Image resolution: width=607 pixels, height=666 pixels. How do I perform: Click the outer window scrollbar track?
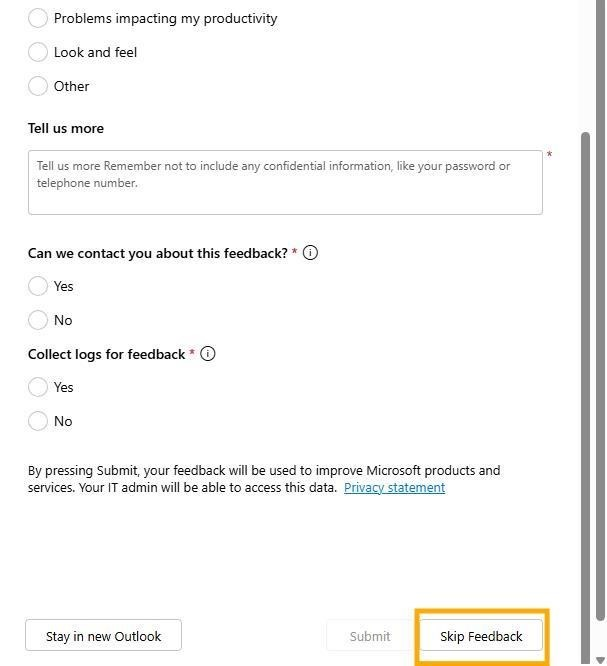(600, 637)
